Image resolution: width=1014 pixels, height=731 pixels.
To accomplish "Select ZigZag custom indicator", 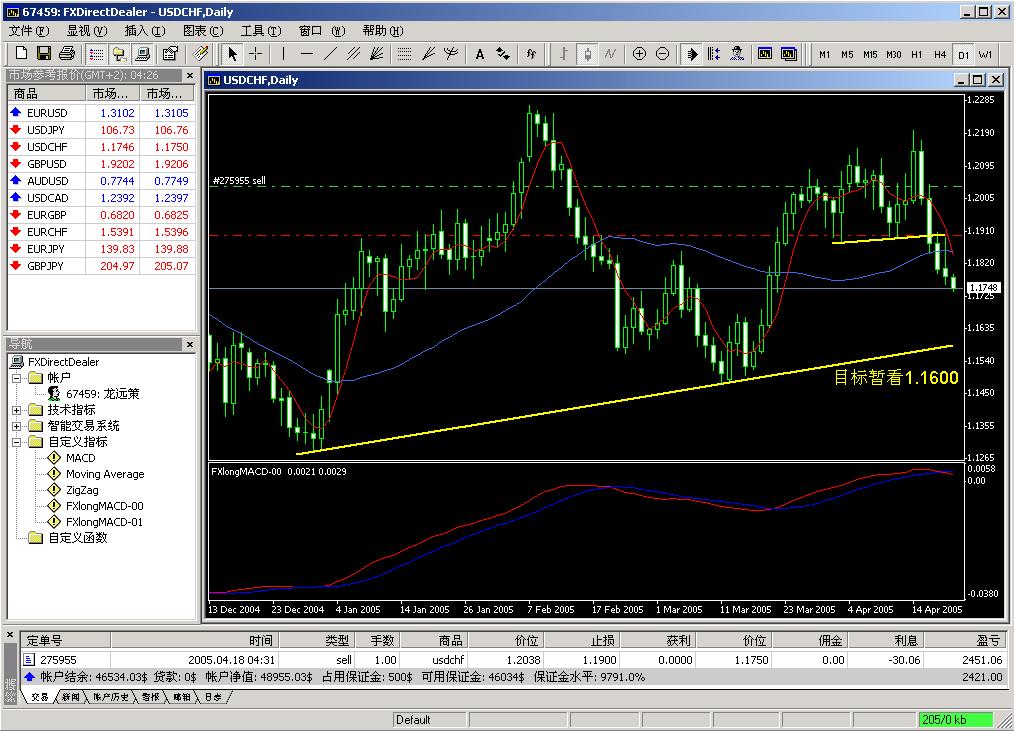I will click(x=82, y=490).
